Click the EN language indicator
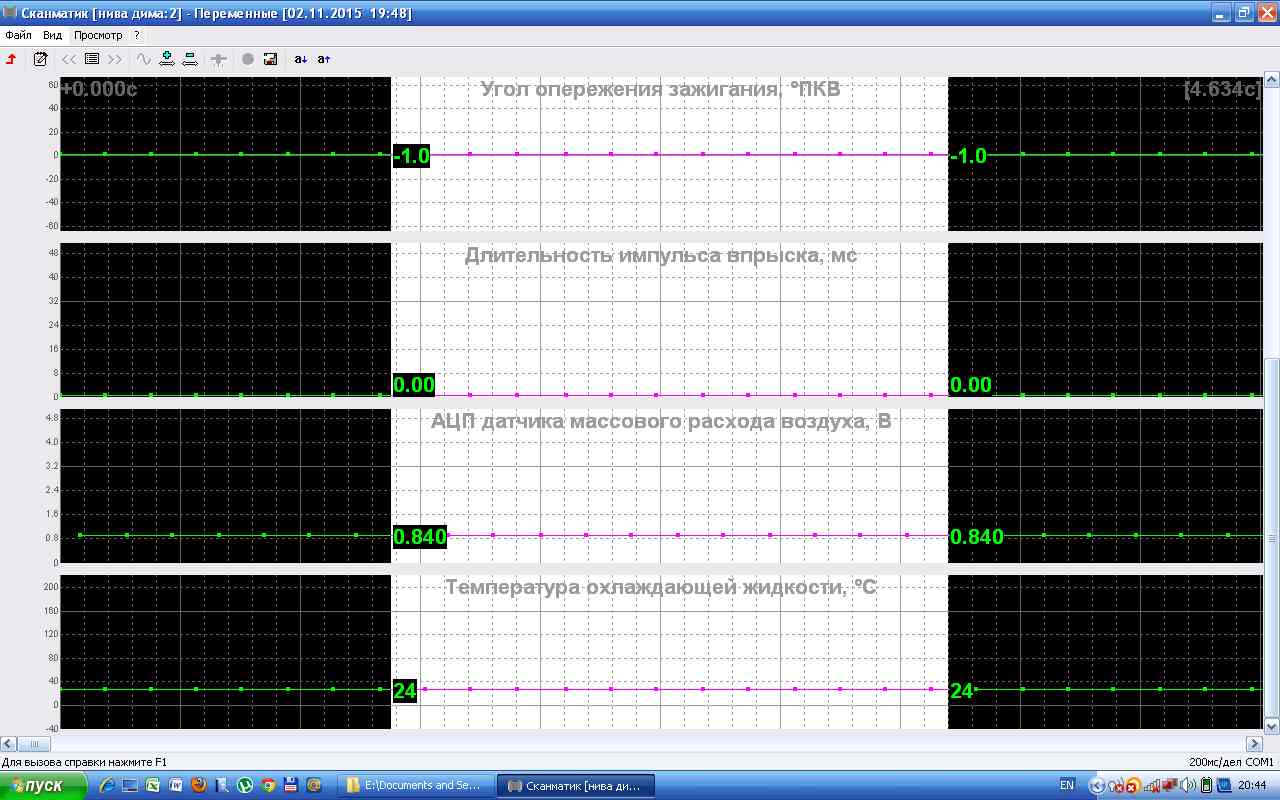The width and height of the screenshot is (1280, 800). pos(1067,785)
